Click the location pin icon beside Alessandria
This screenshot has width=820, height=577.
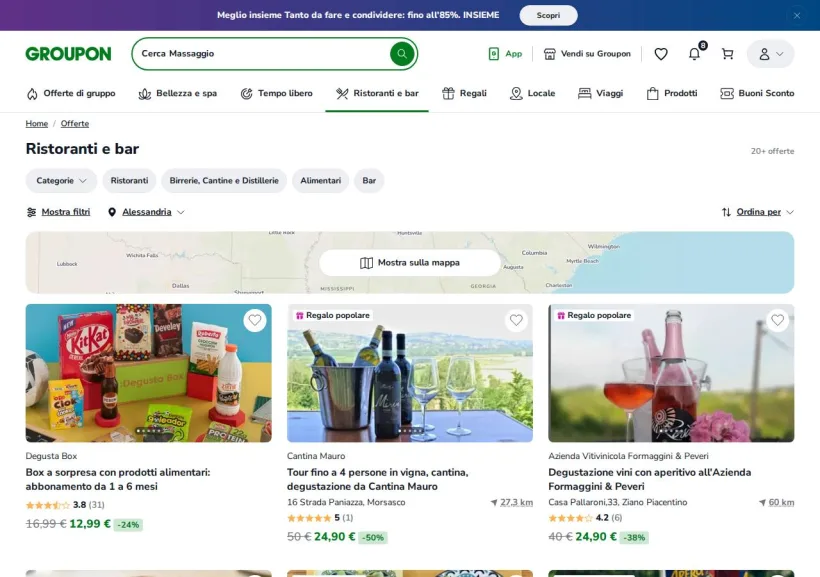[112, 212]
